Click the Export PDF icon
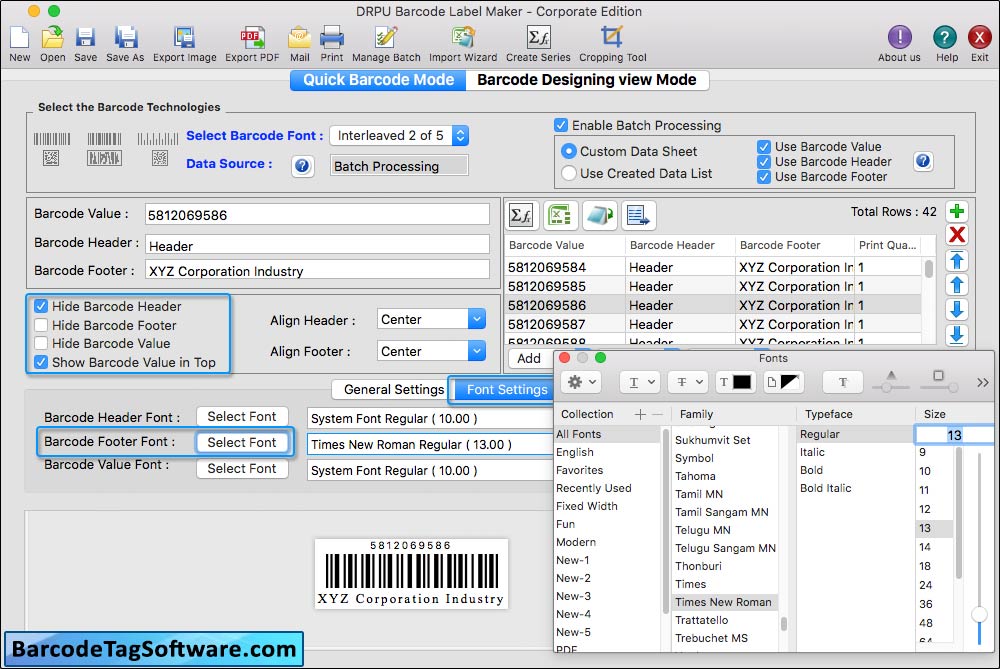 [x=252, y=38]
